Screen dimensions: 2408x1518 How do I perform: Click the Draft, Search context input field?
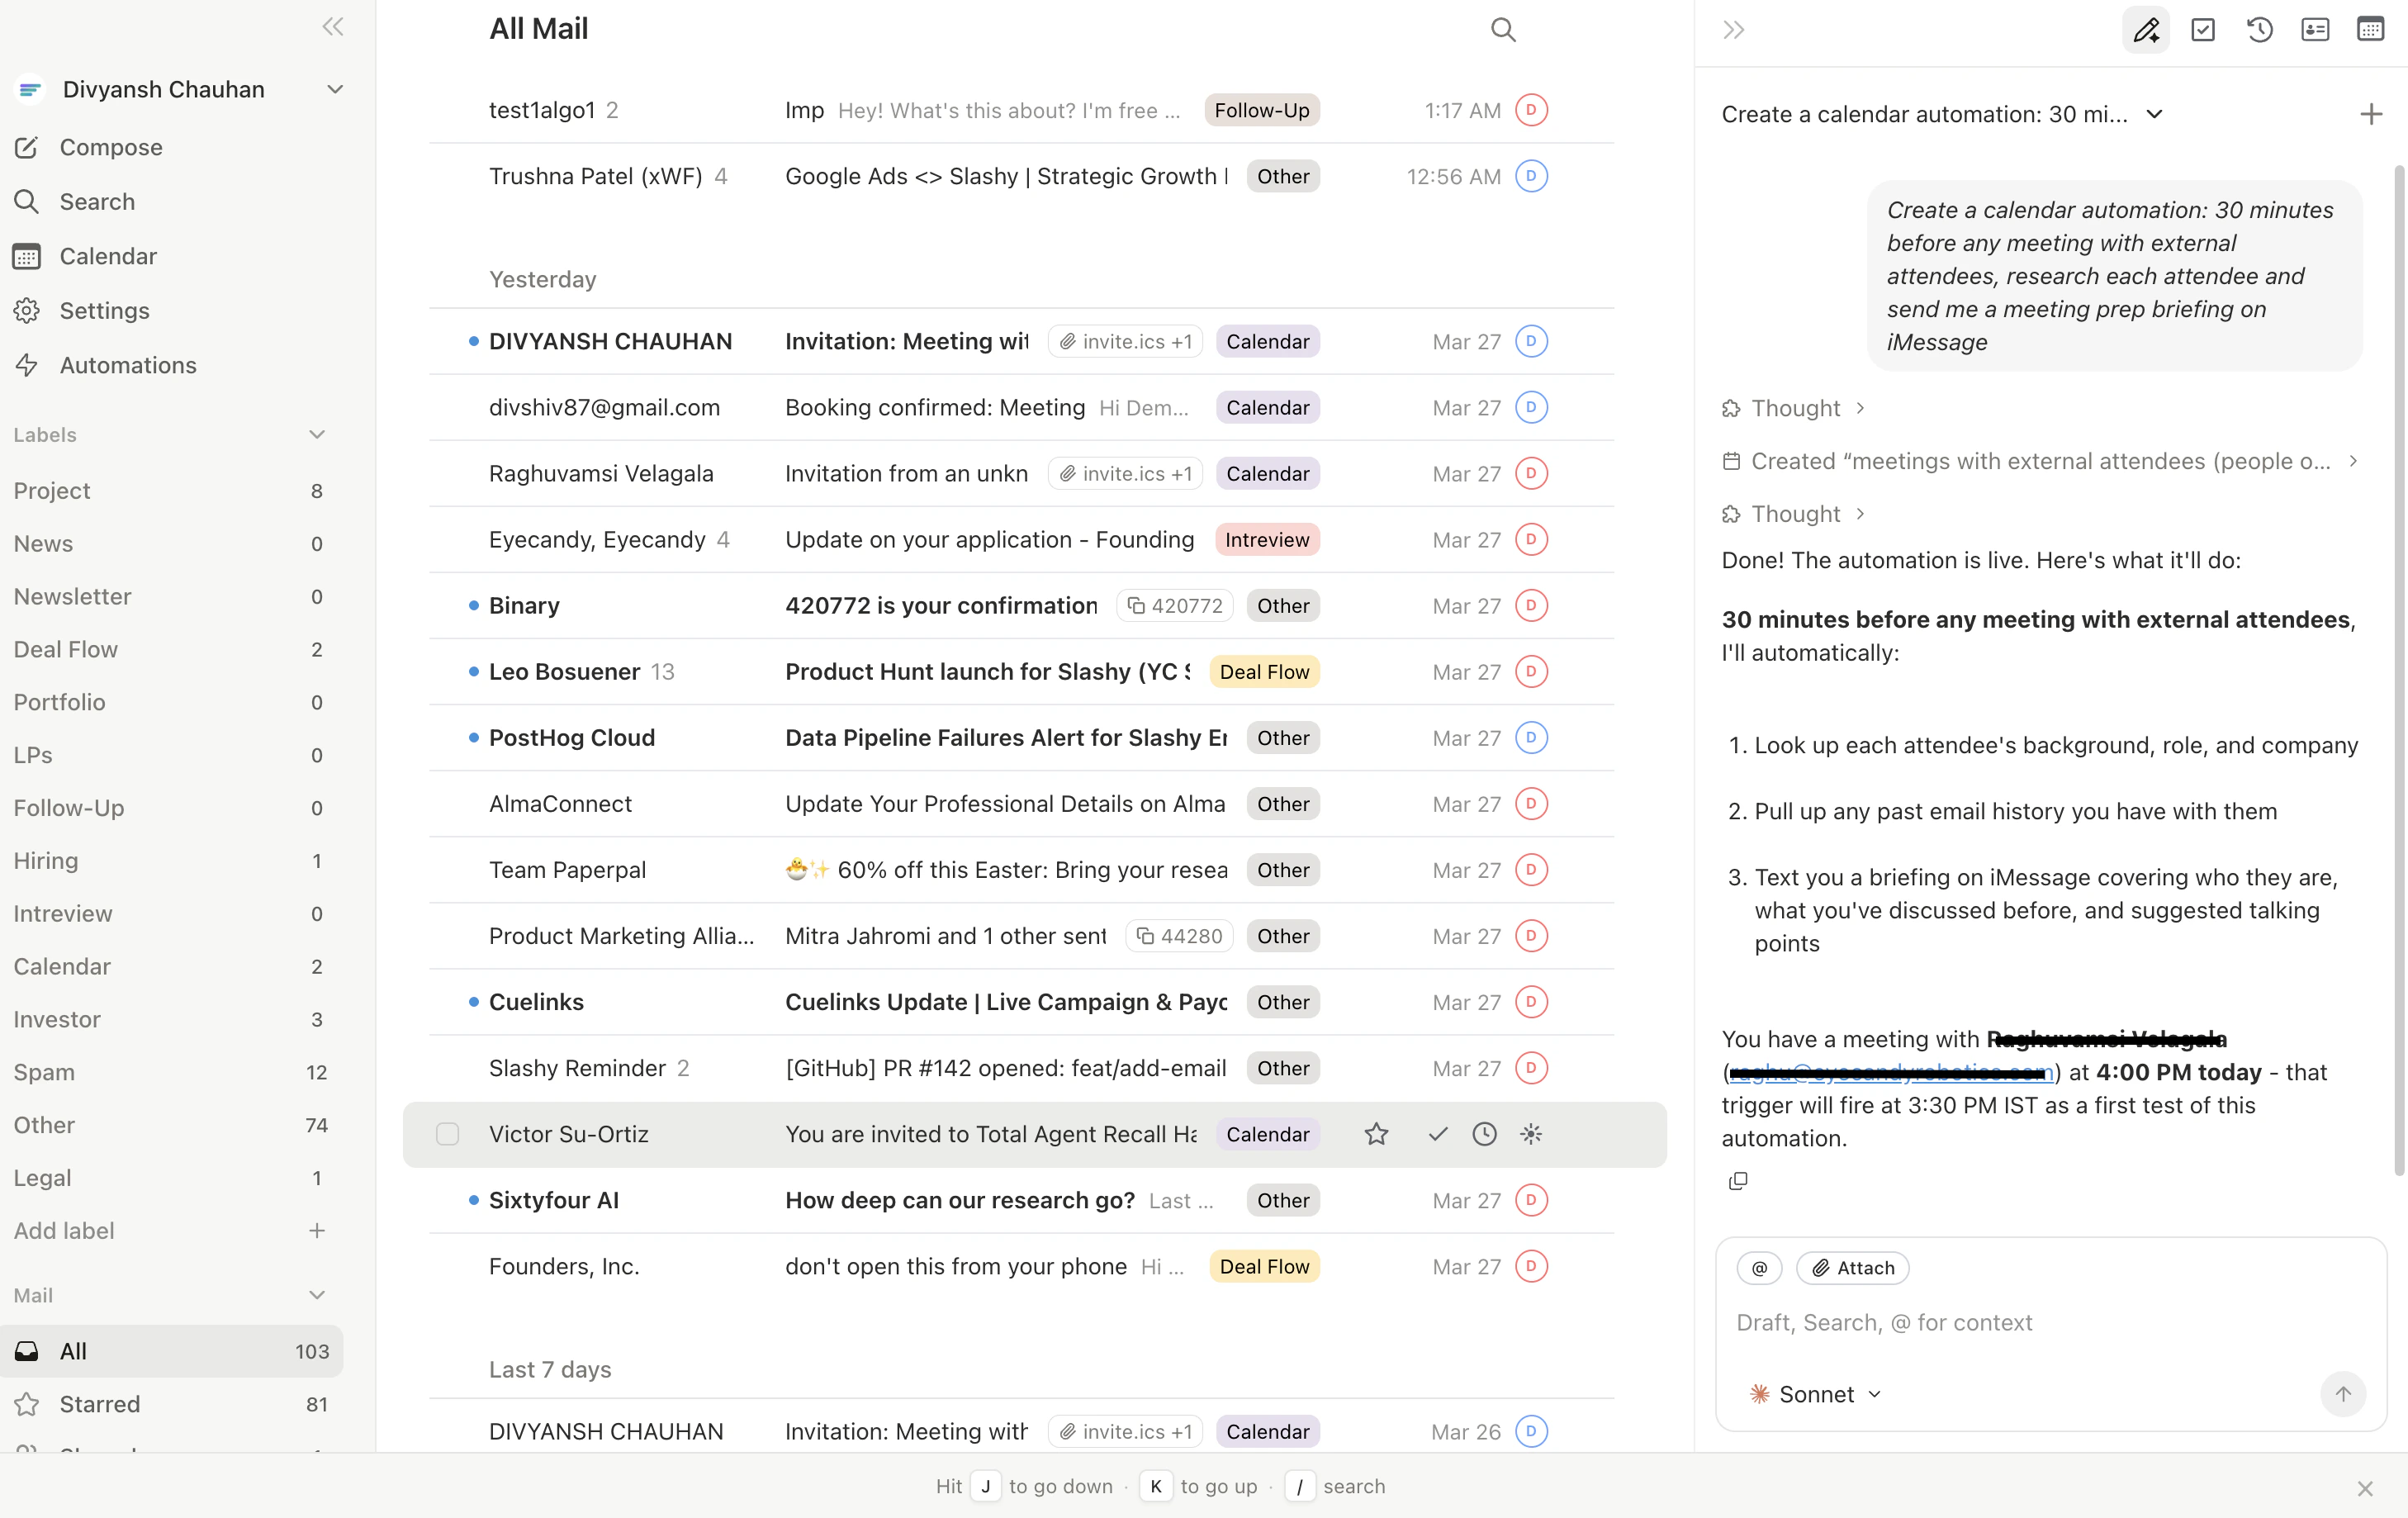pos(1884,1322)
